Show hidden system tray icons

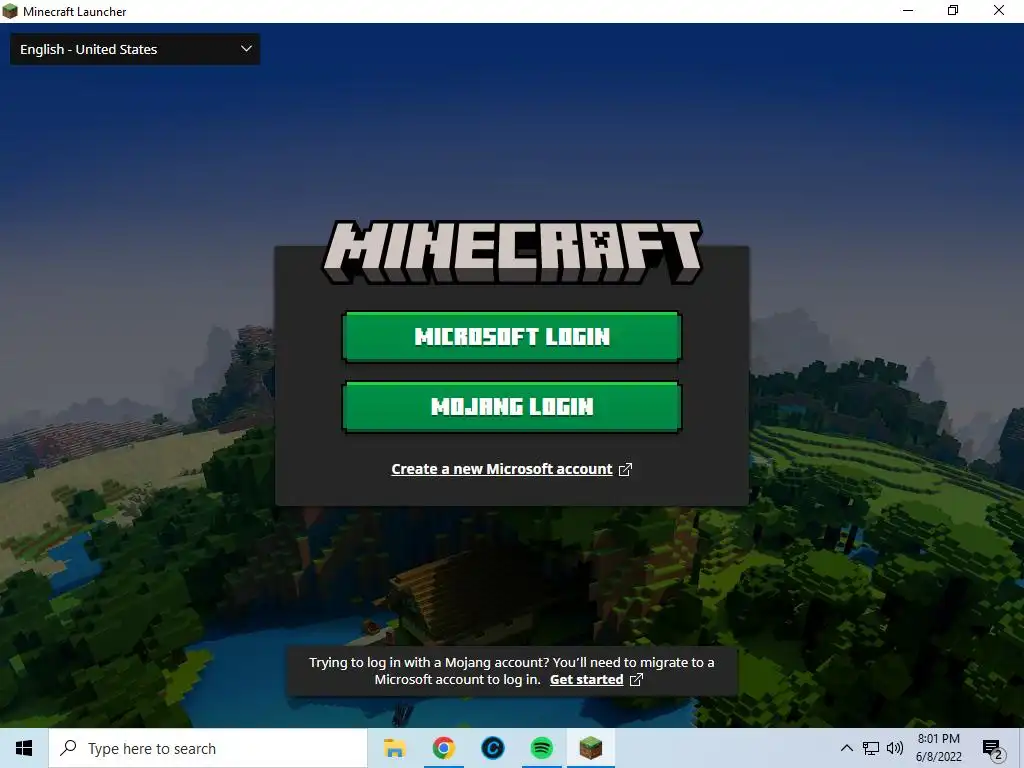click(846, 748)
